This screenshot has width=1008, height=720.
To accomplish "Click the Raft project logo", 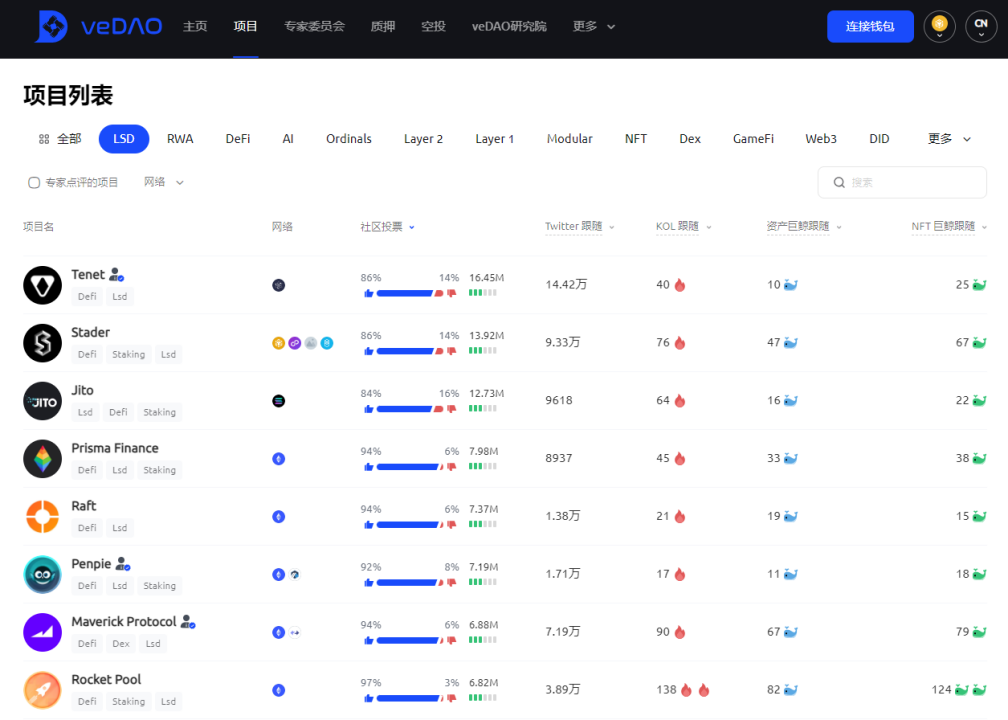I will click(x=42, y=516).
